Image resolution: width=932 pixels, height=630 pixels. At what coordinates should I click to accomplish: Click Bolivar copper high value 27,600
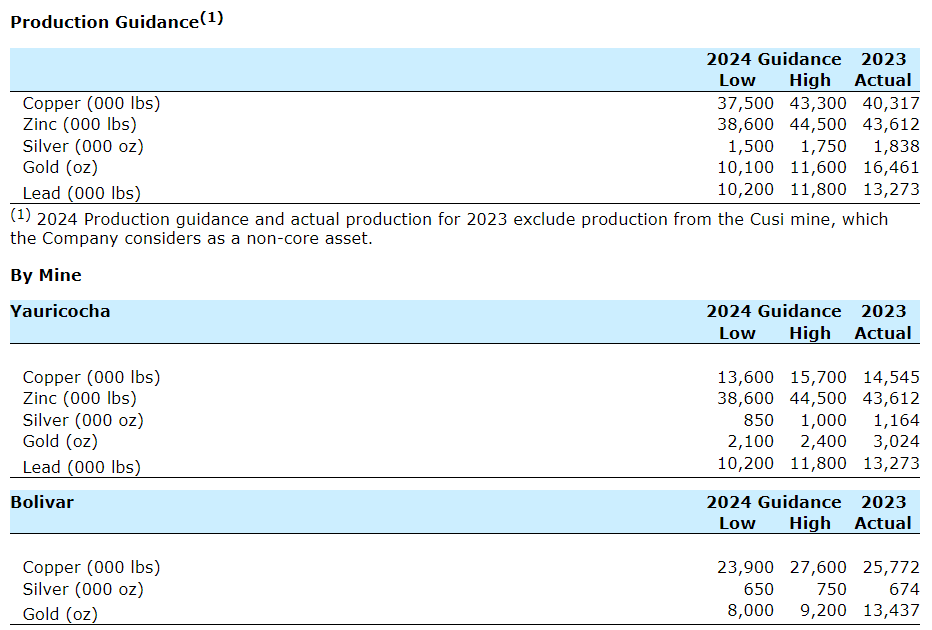818,568
